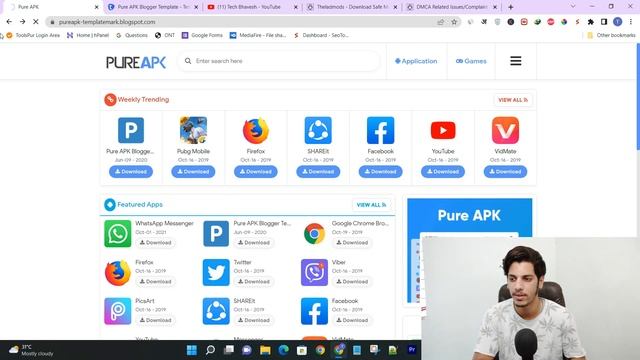Open File Explorer from the taskbar
Viewport: 640px width, 360px height.
coord(265,350)
